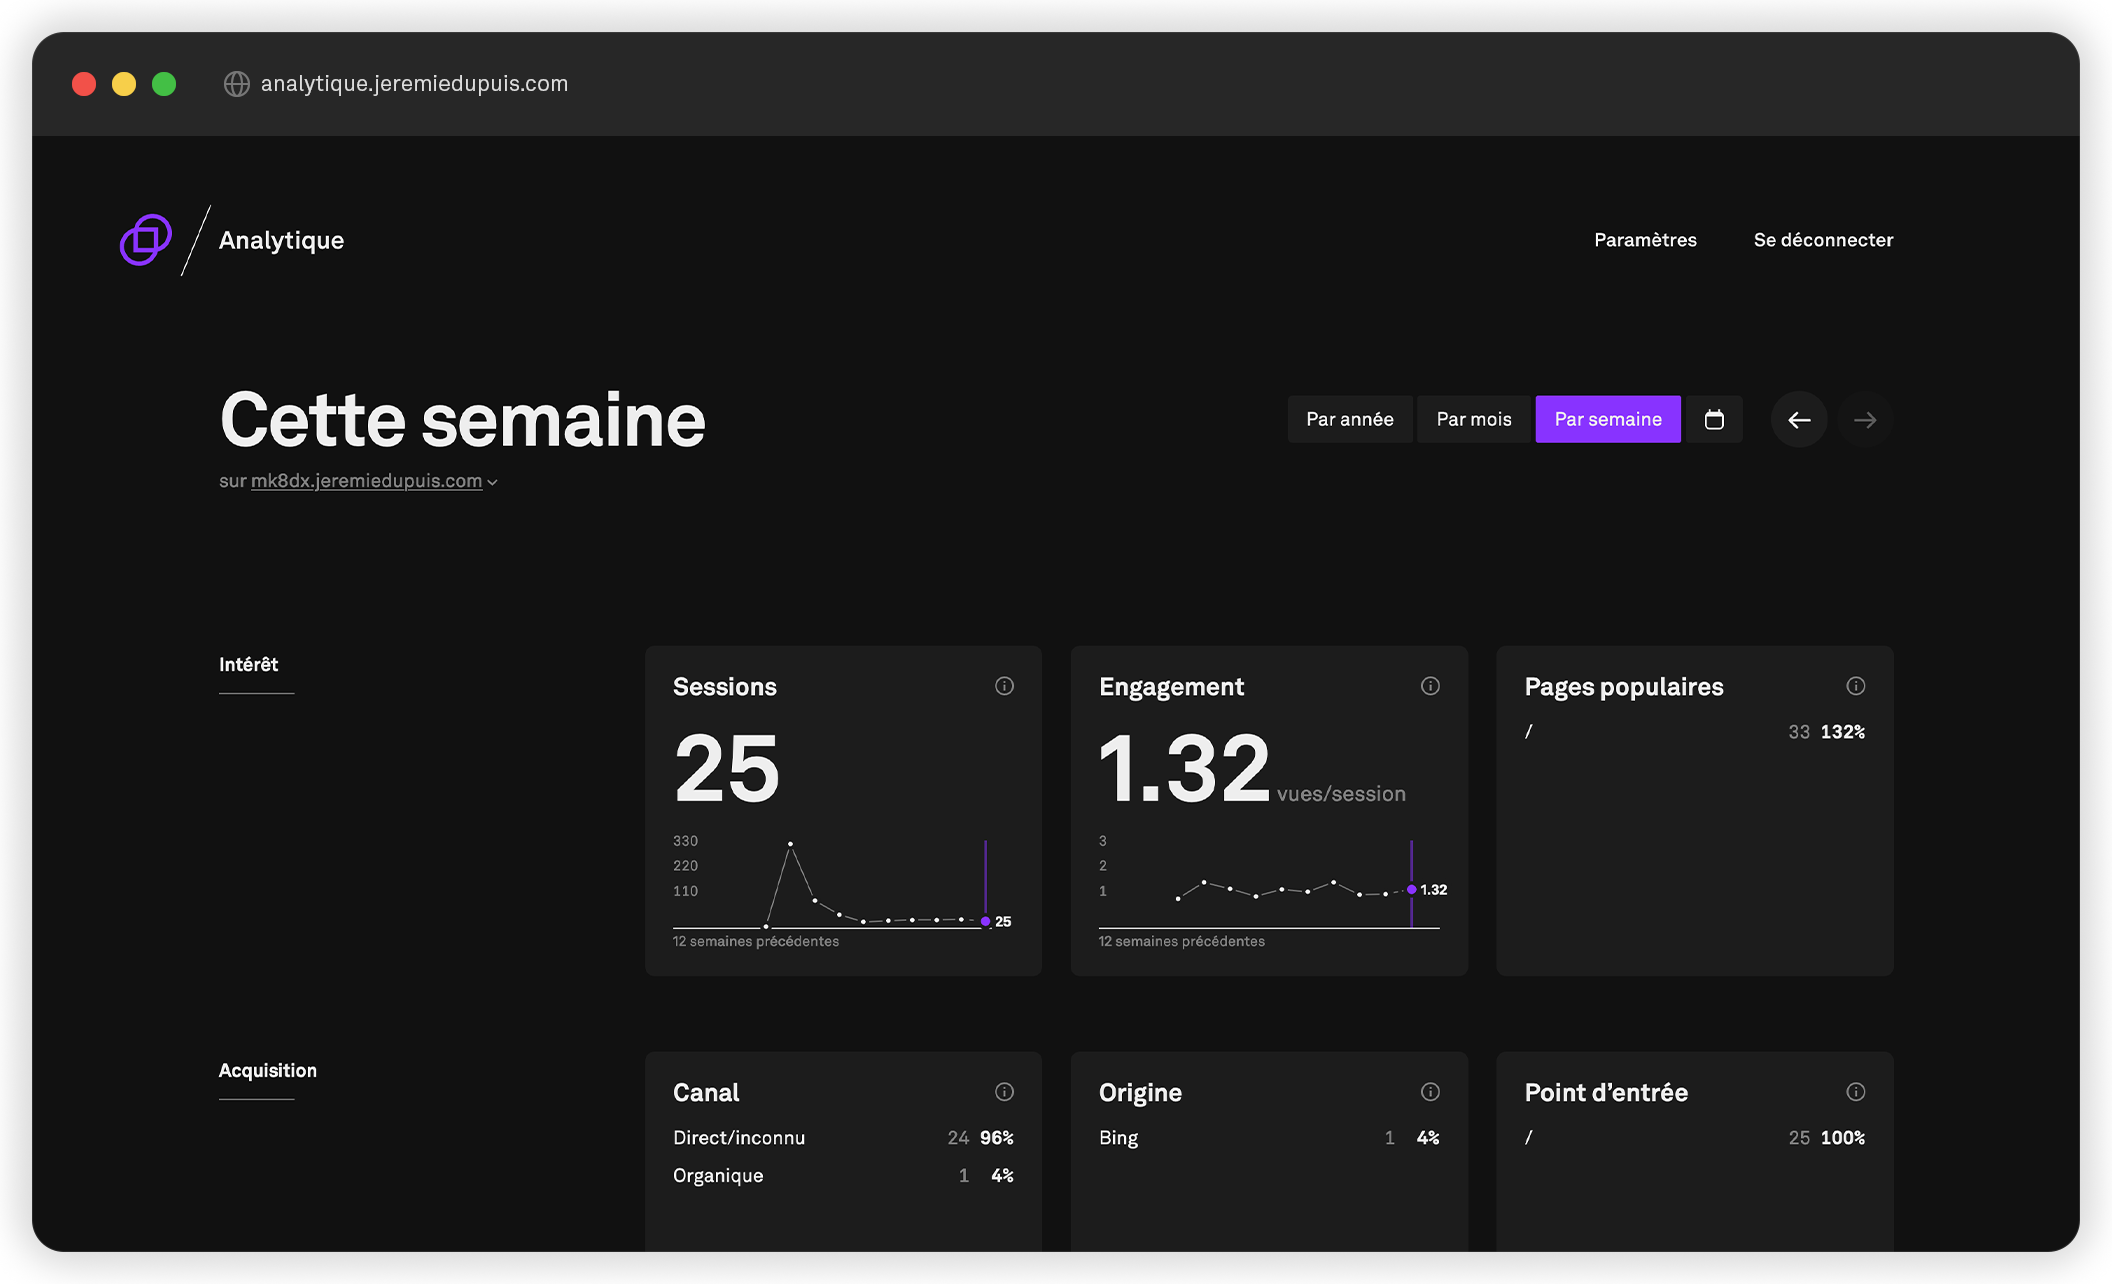Open Paramètres in the header
The height and width of the screenshot is (1284, 2112).
(x=1645, y=240)
